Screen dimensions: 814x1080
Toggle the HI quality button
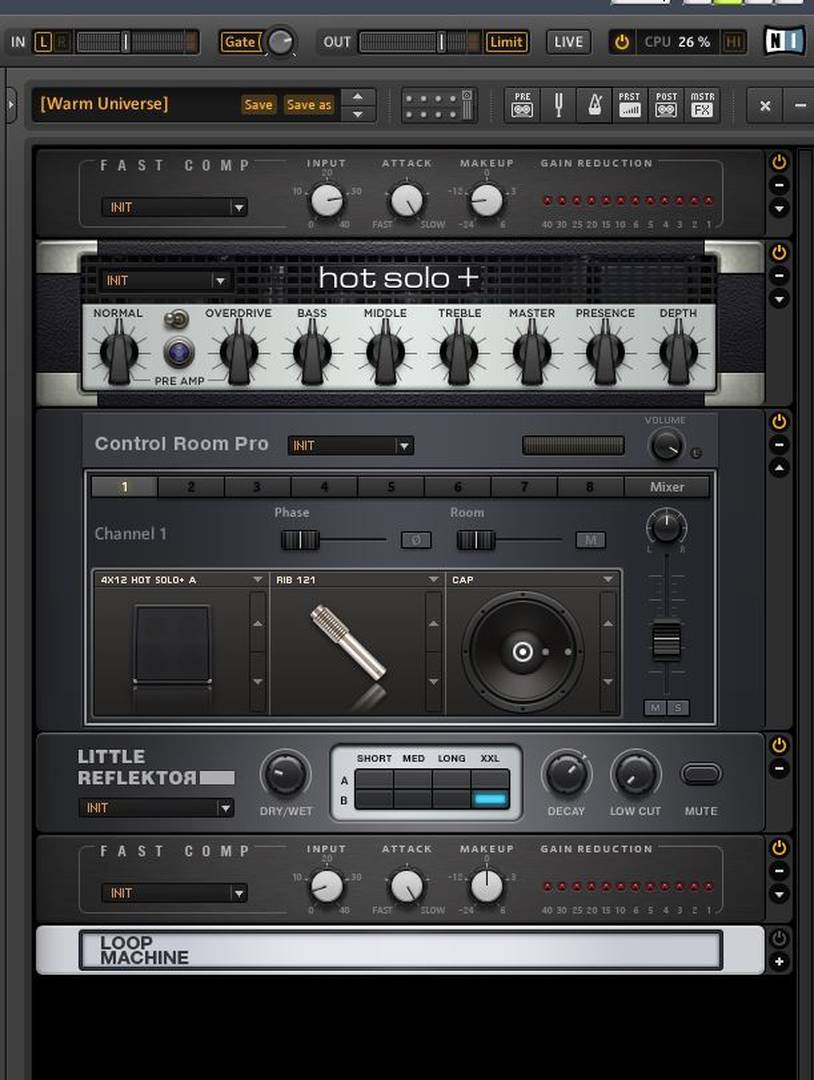(x=734, y=42)
